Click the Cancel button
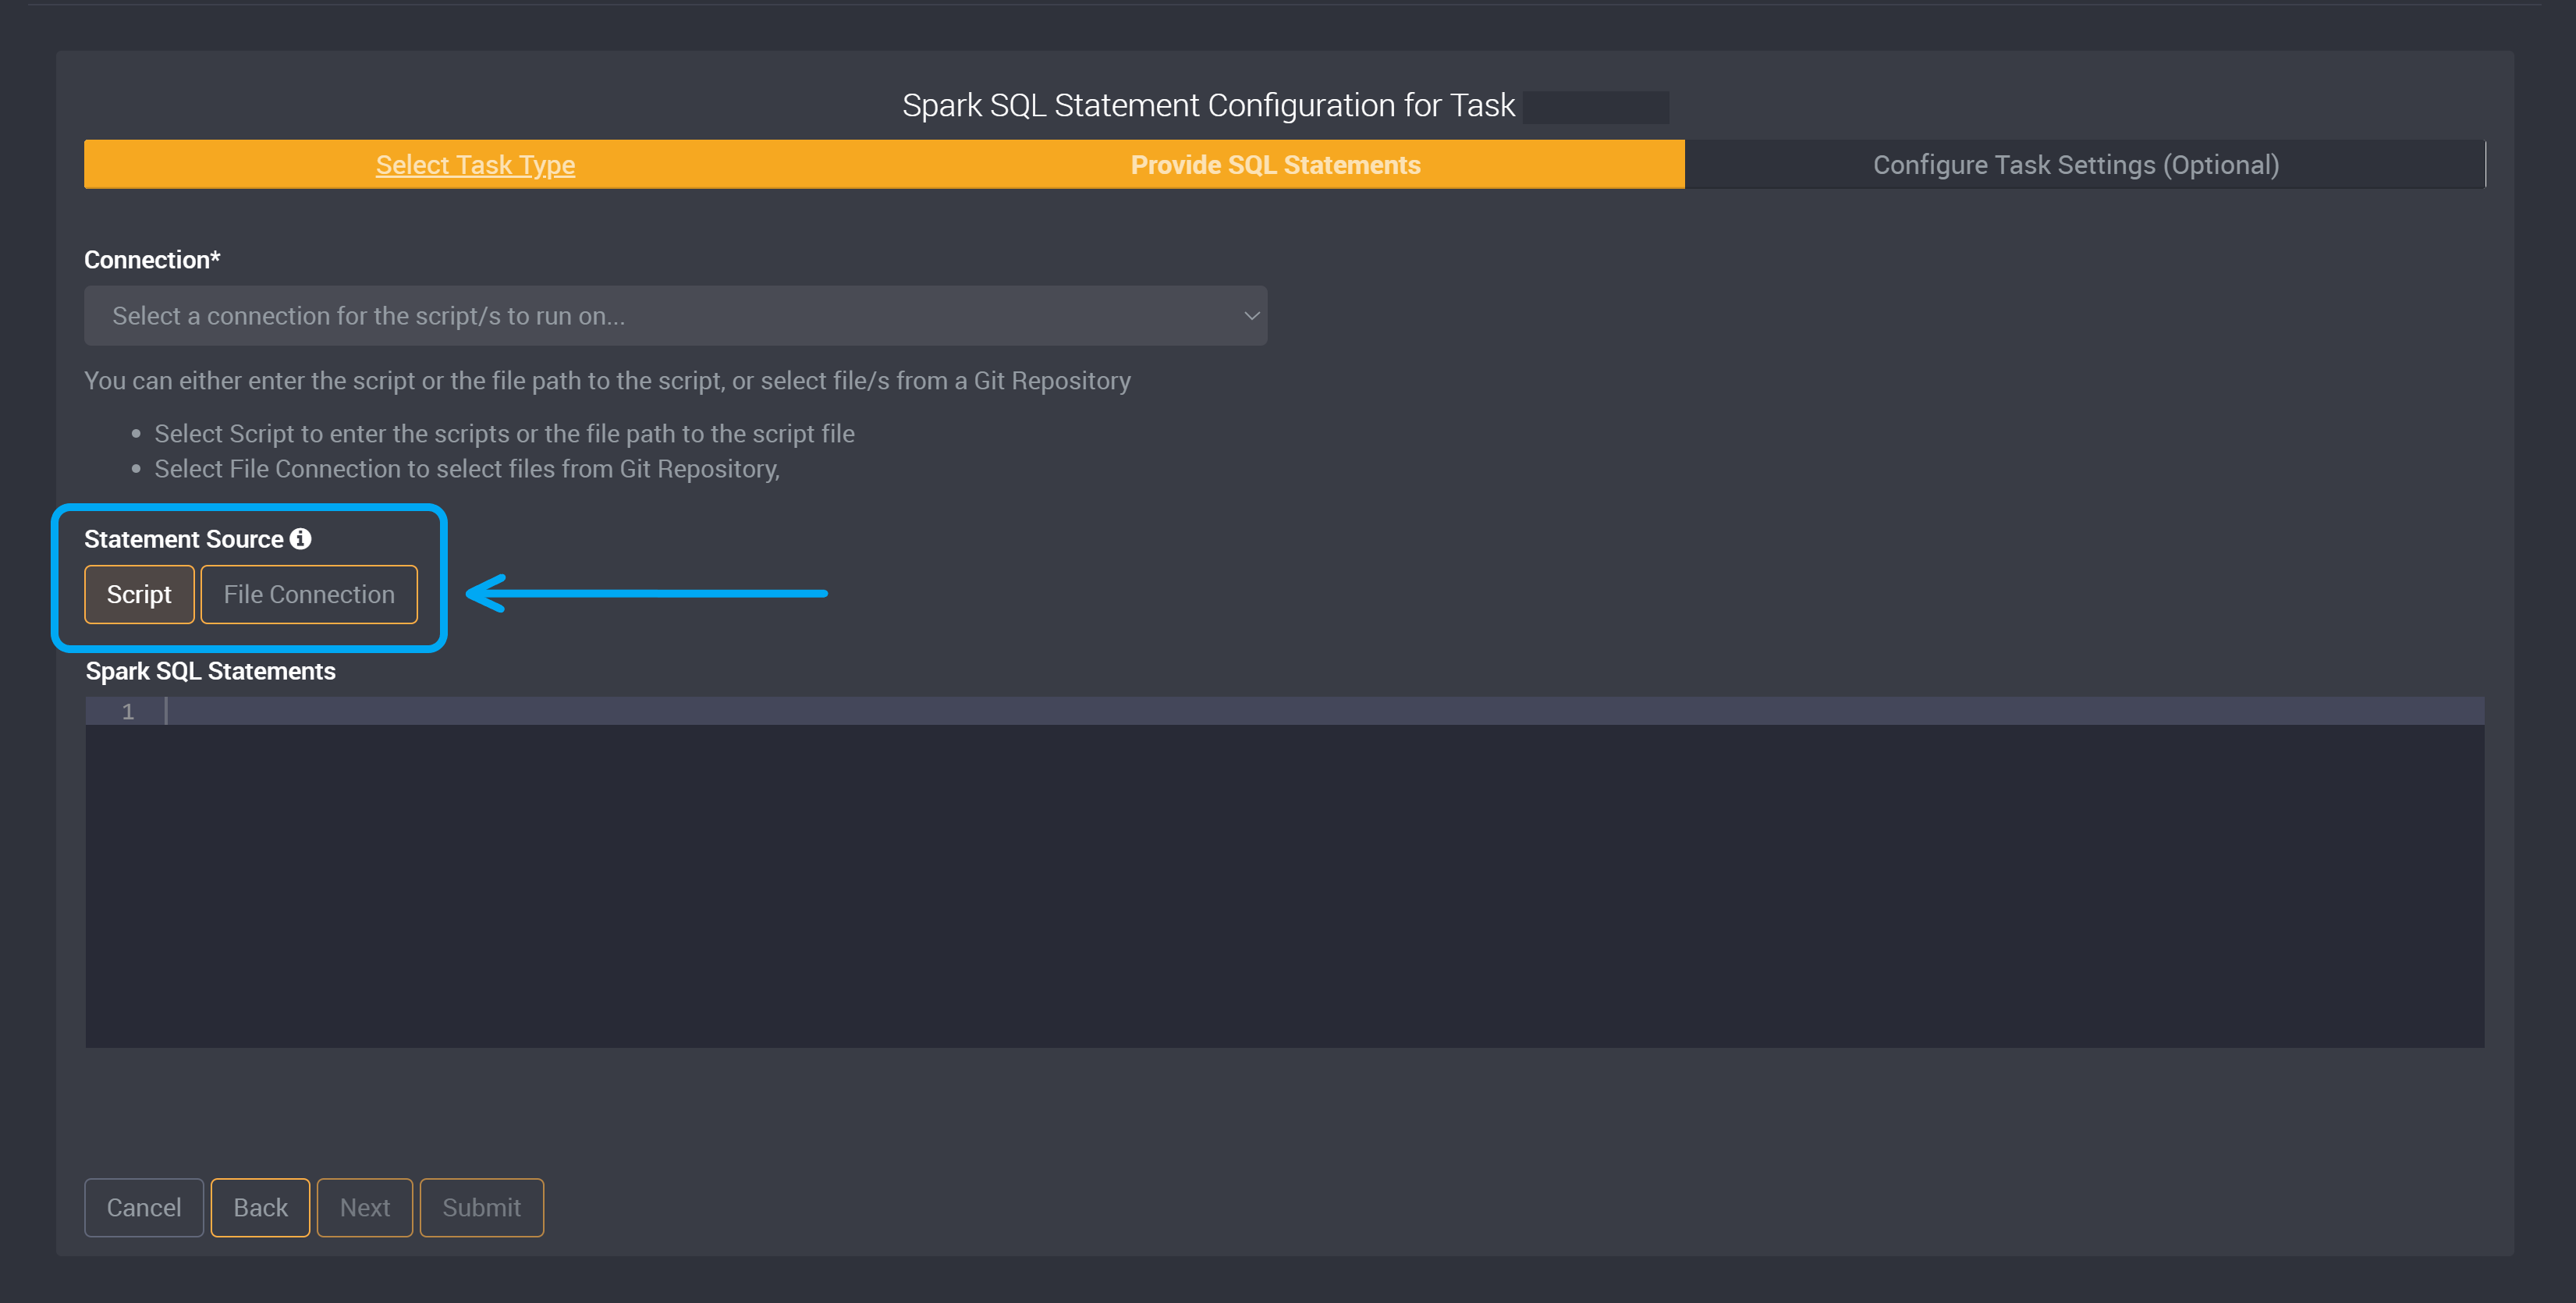 [x=144, y=1208]
